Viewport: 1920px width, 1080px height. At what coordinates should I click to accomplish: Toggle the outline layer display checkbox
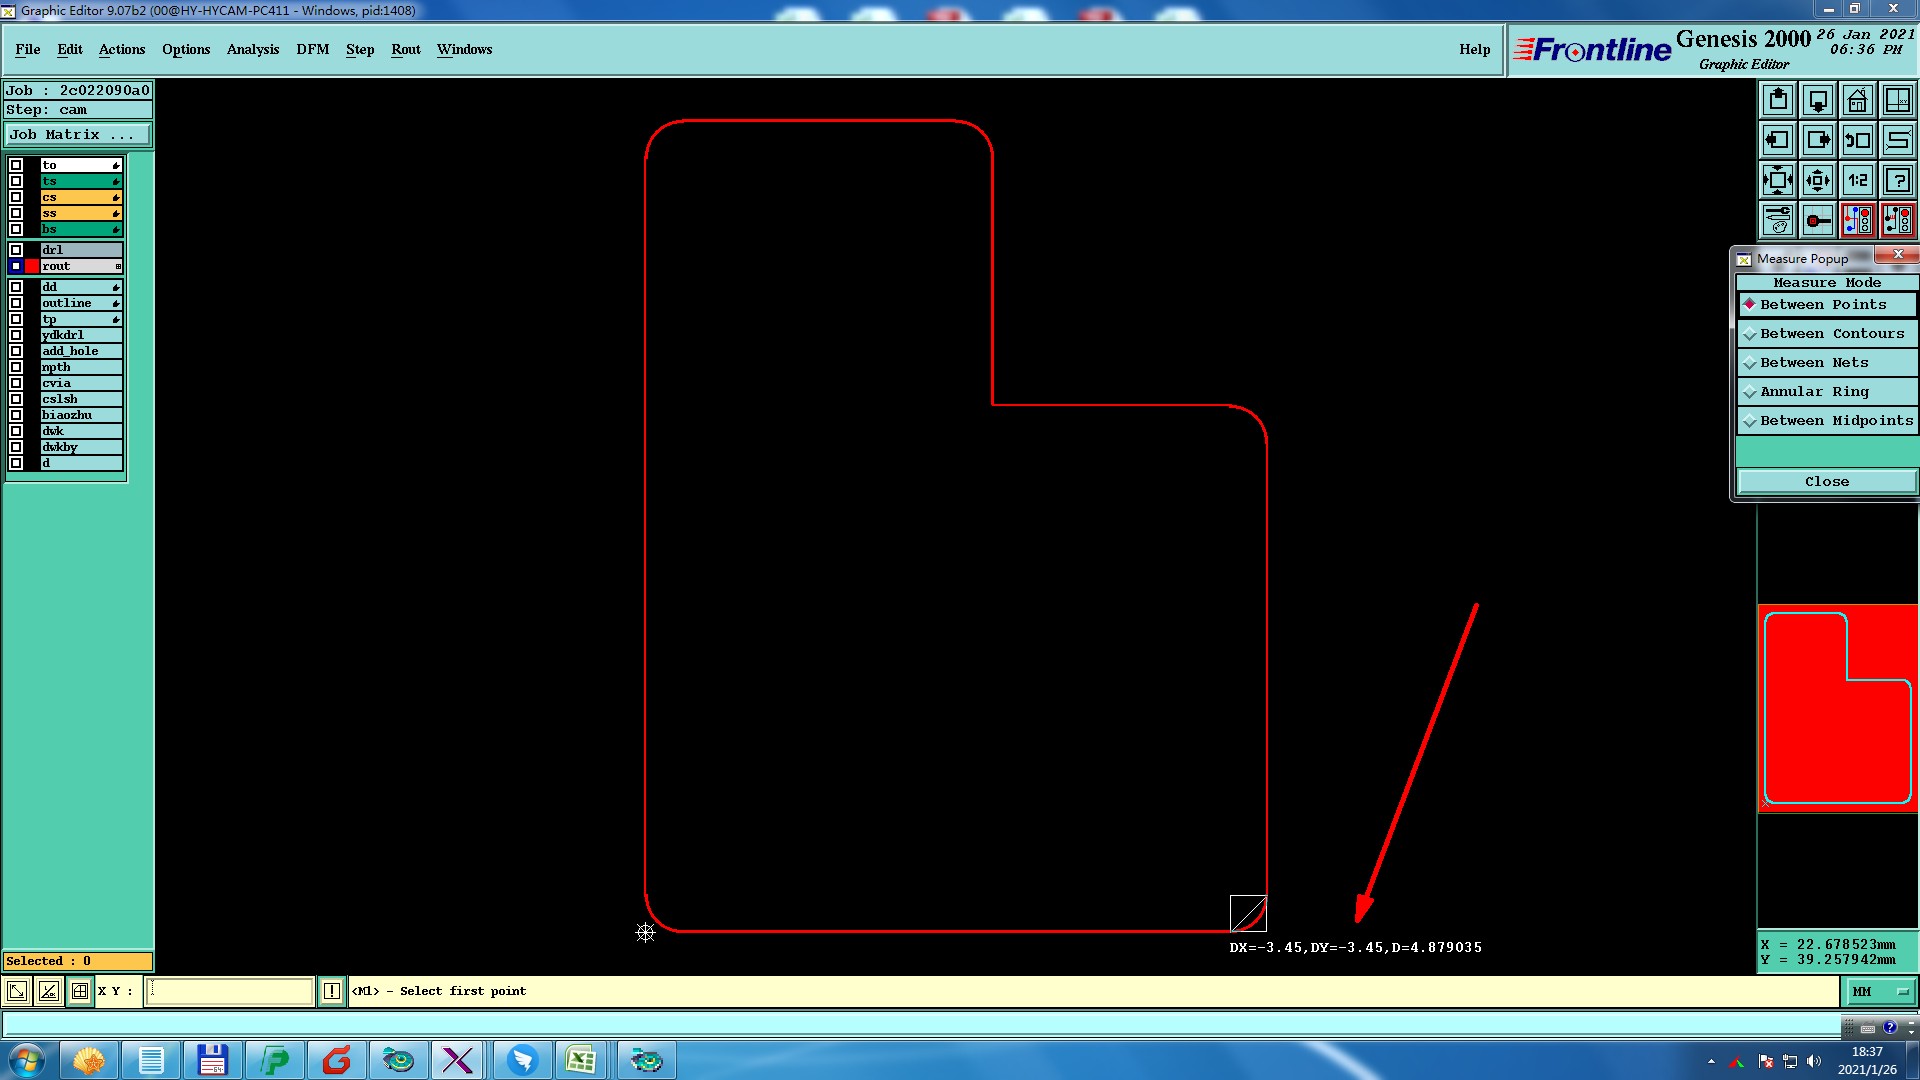pyautogui.click(x=16, y=303)
